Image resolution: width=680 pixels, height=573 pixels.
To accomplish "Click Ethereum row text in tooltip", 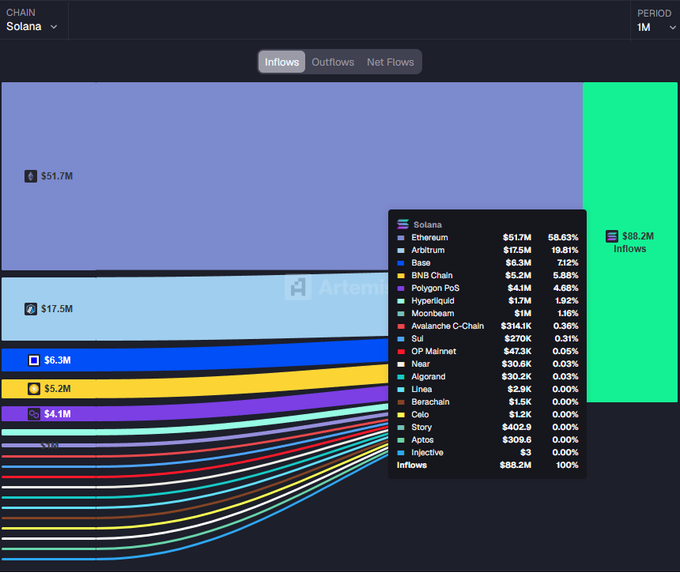I will coord(430,237).
